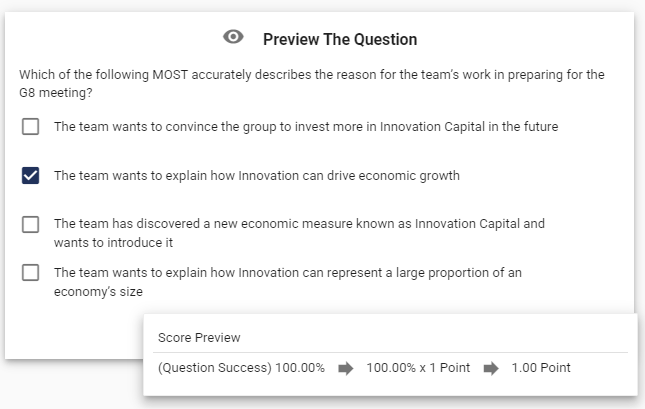Click the answer text ending 'economy's size'
This screenshot has height=409, width=645.
click(x=288, y=282)
